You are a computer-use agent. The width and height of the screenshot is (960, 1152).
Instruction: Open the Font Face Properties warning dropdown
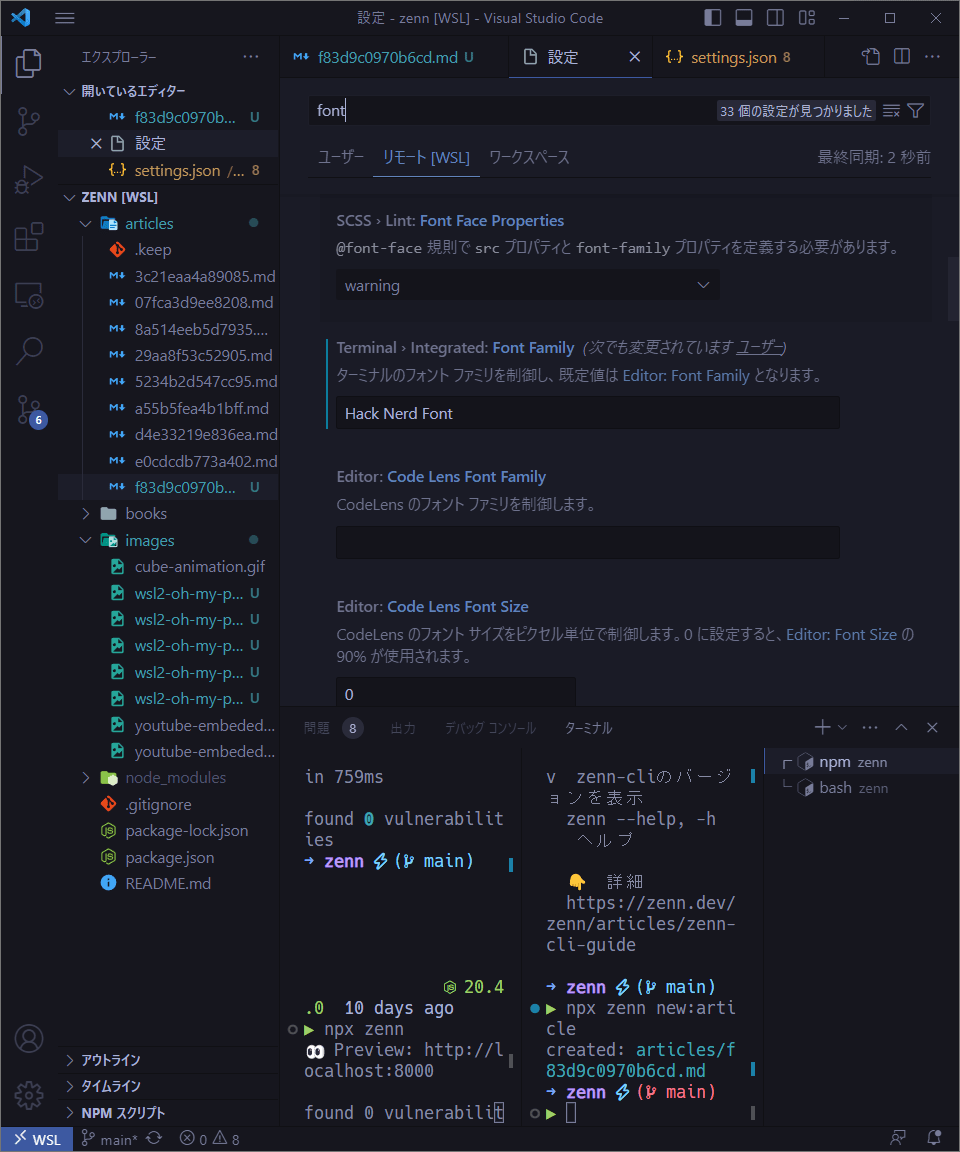pyautogui.click(x=527, y=285)
